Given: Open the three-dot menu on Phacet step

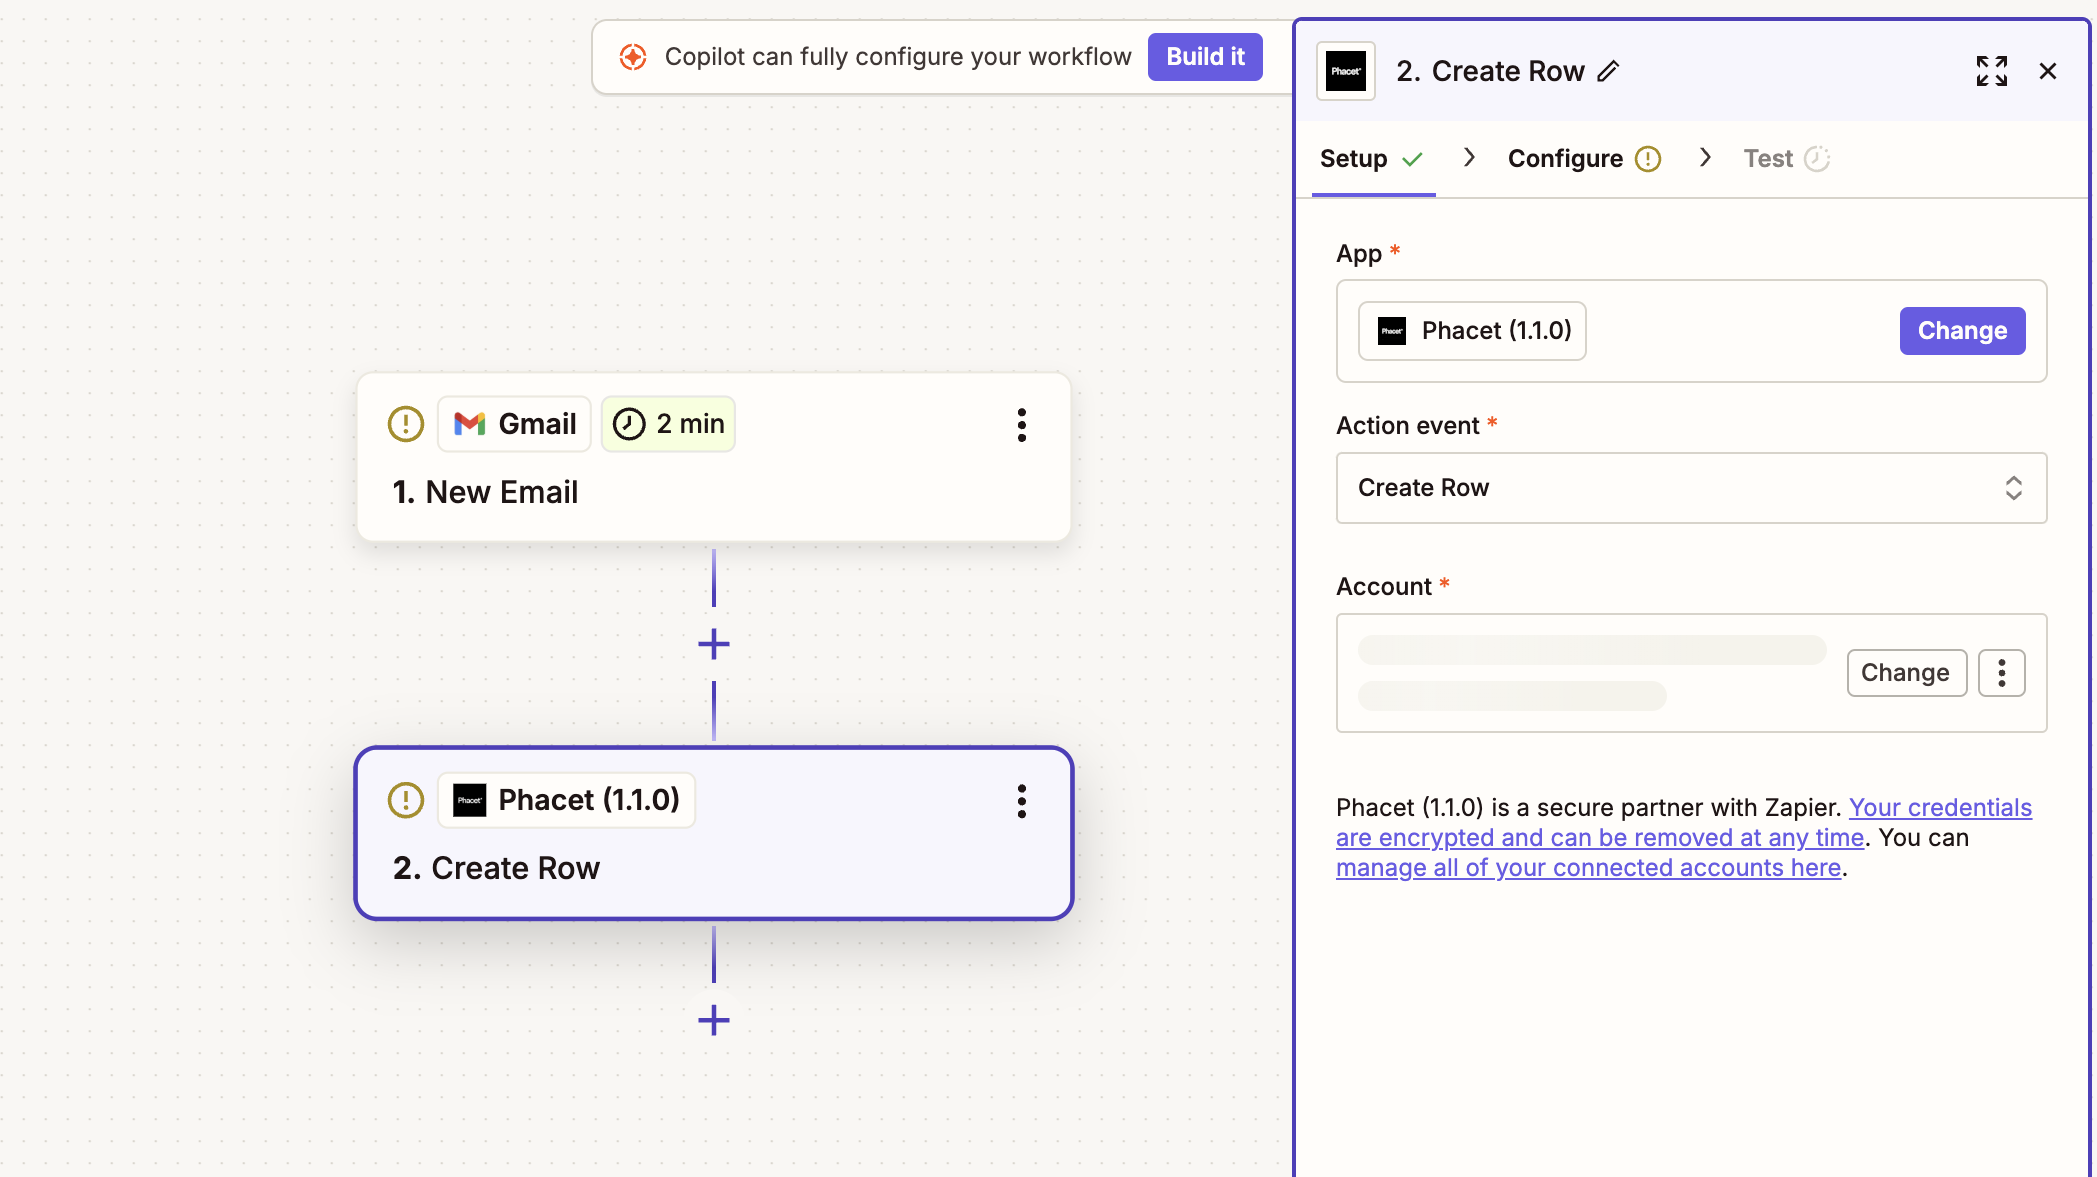Looking at the screenshot, I should click(1021, 801).
